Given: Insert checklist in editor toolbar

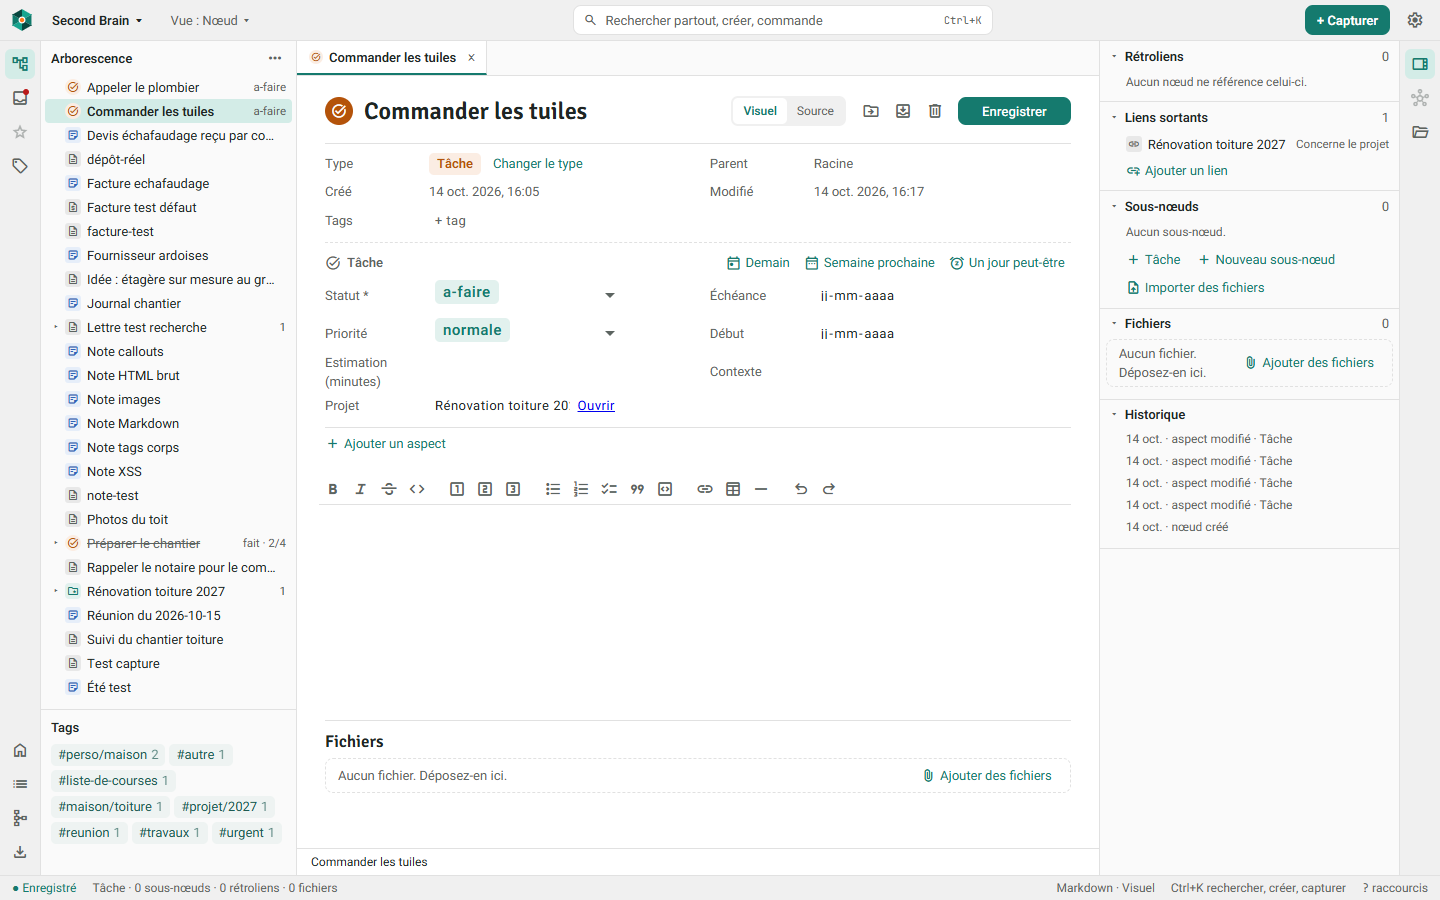Looking at the screenshot, I should click(x=609, y=489).
